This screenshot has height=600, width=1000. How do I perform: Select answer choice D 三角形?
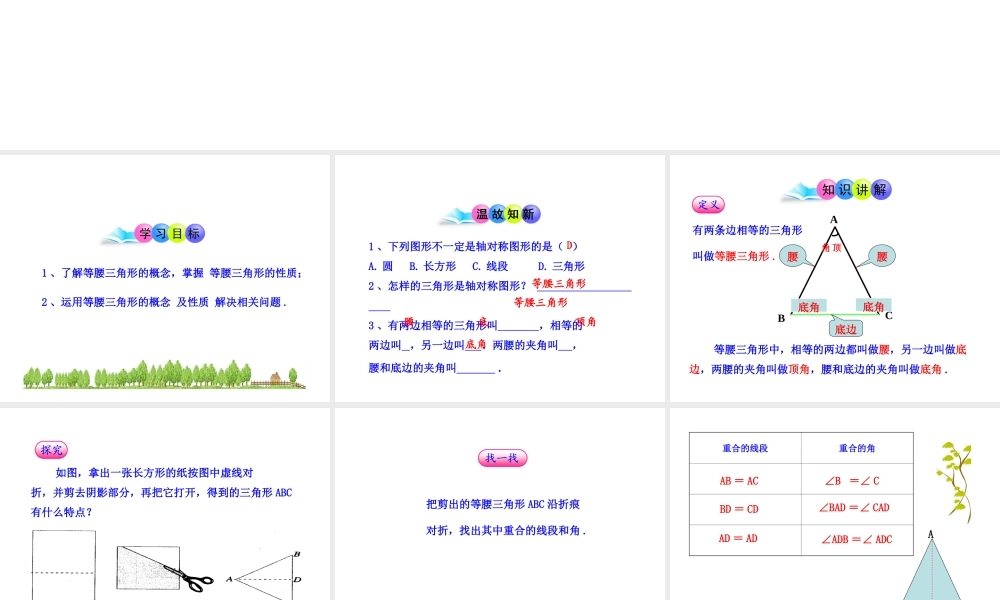(563, 266)
